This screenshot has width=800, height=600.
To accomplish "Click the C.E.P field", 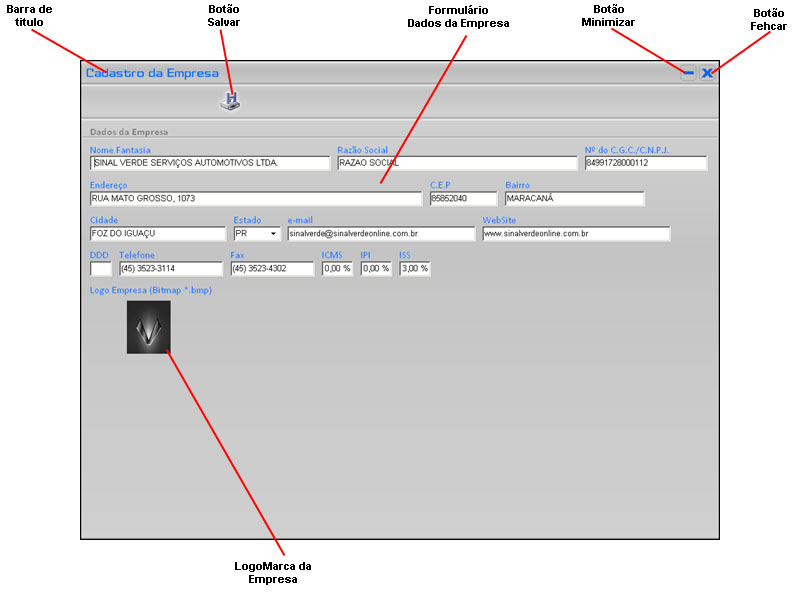I will [x=463, y=199].
